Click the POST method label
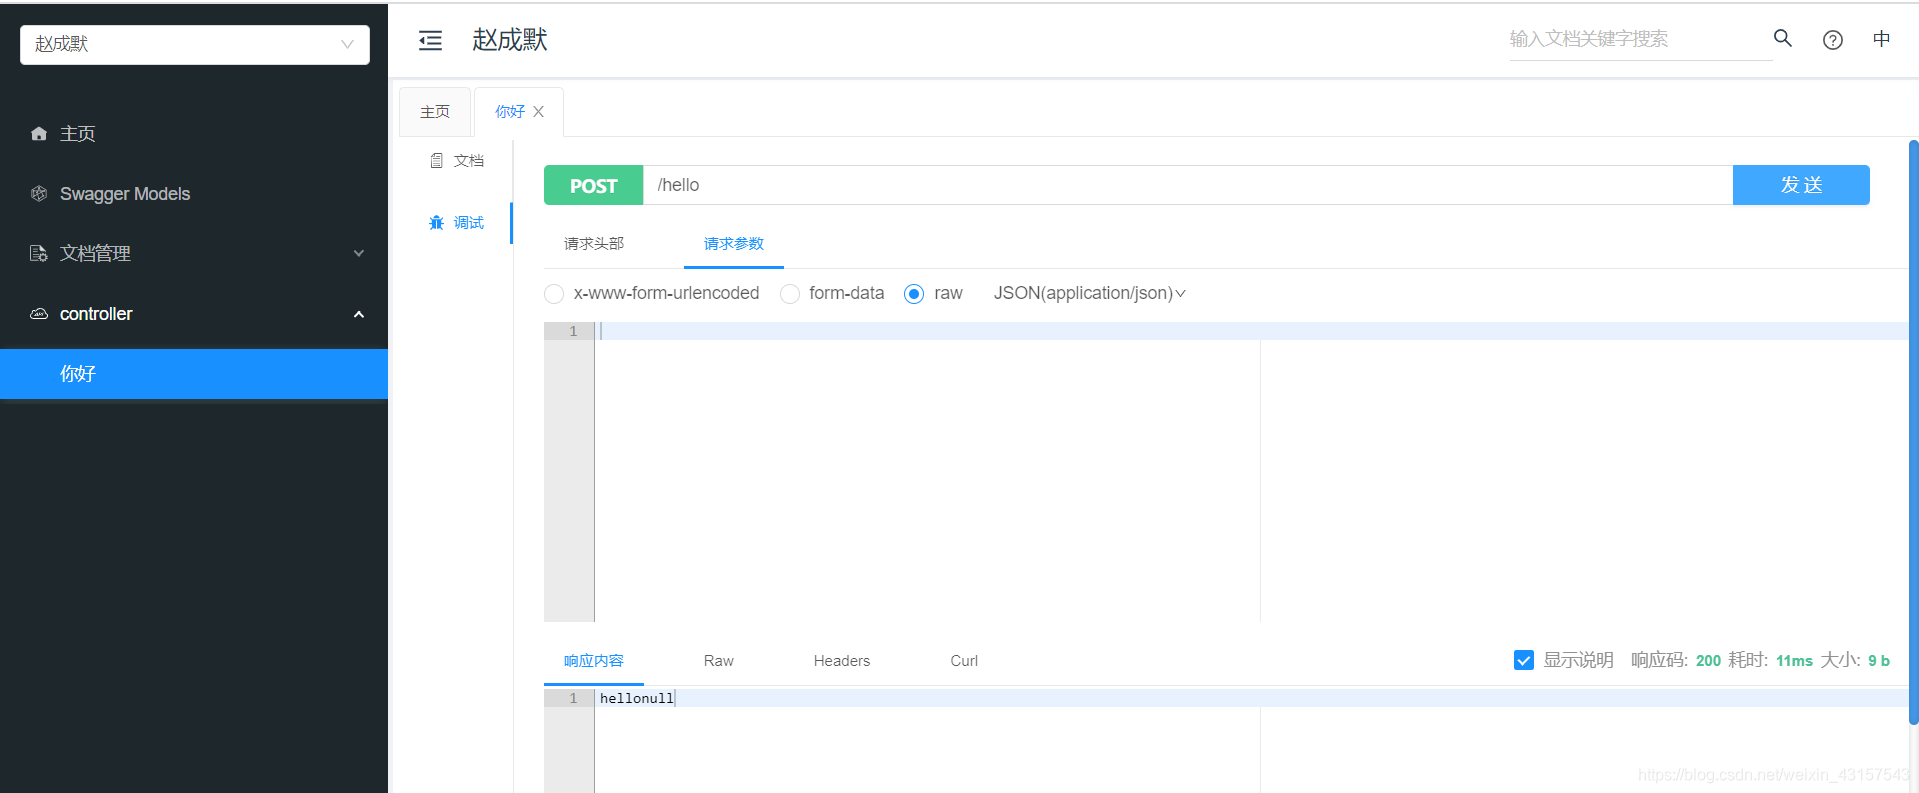Viewport: 1919px width, 793px height. [x=594, y=185]
